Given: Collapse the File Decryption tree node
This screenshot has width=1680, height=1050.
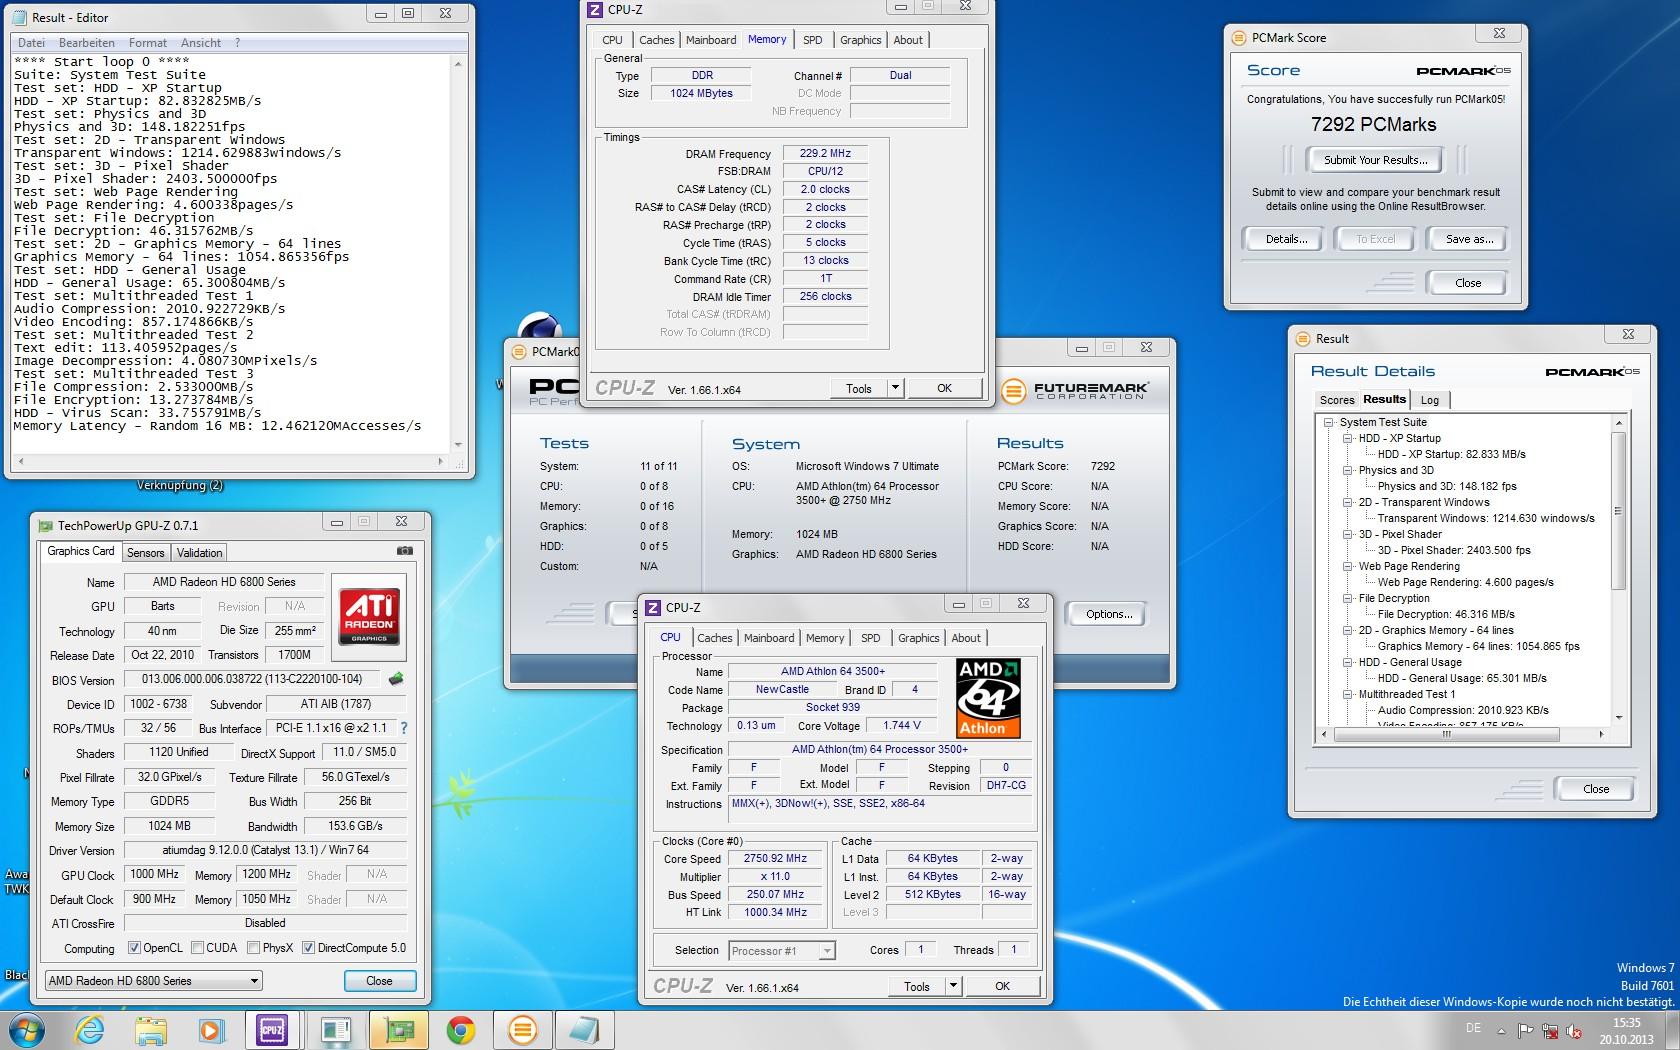Looking at the screenshot, I should [1348, 598].
